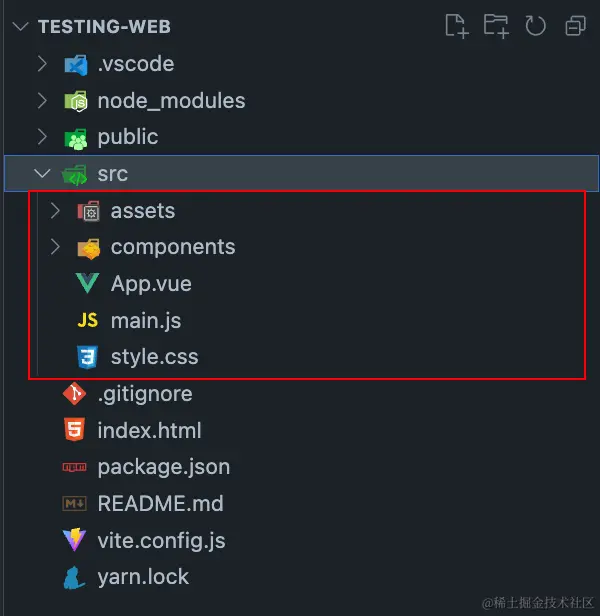
Task: Expand the .vscode folder chevron
Action: pos(42,64)
